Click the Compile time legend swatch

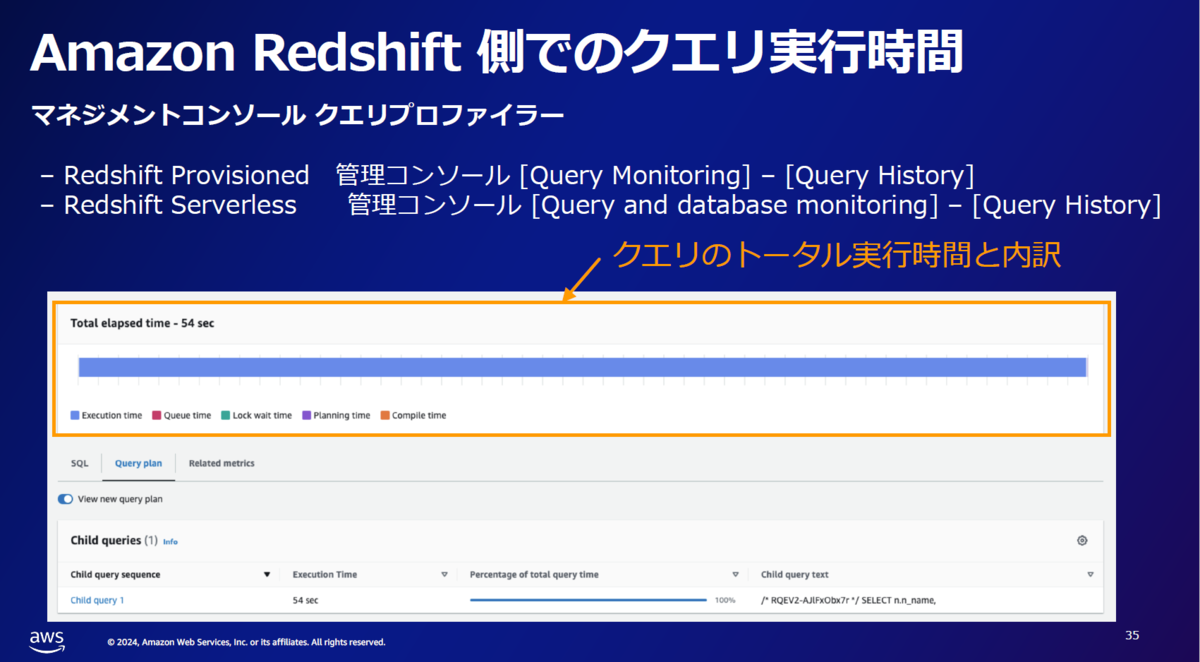[x=385, y=415]
